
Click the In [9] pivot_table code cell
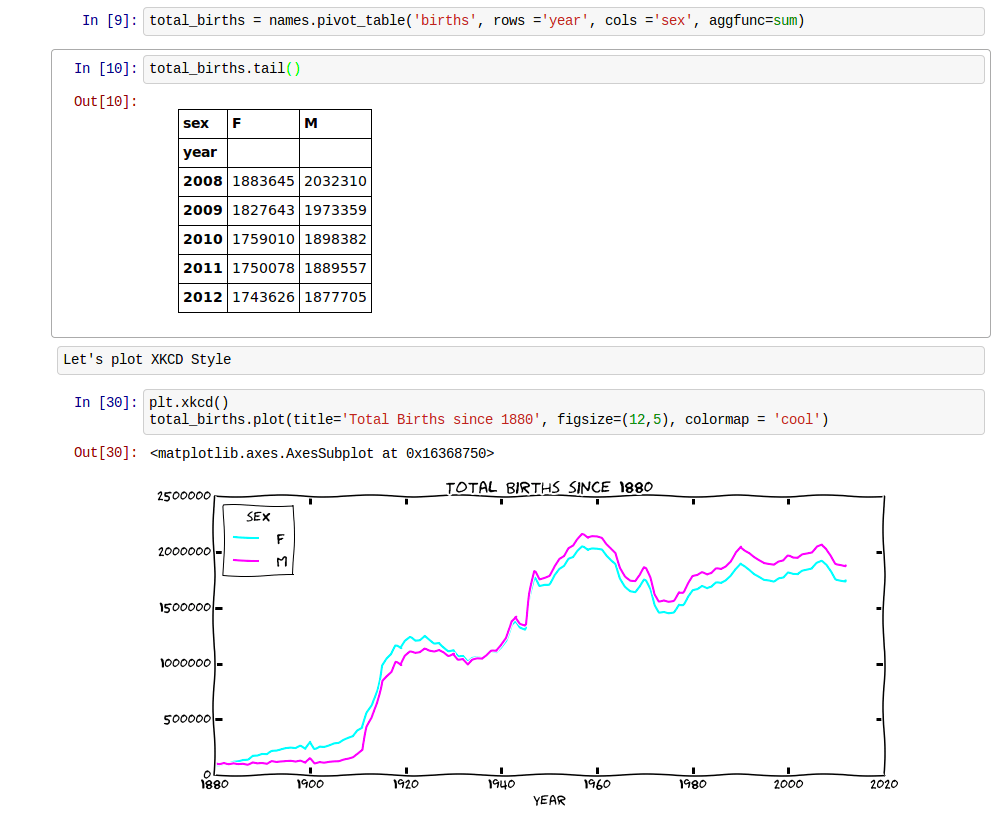(563, 21)
